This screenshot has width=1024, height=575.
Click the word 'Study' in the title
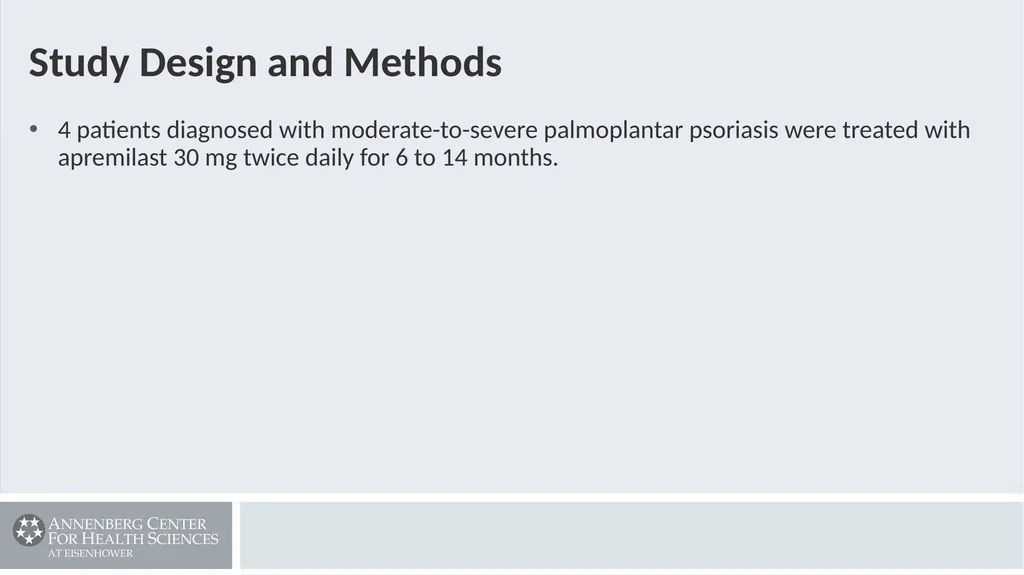click(x=79, y=63)
